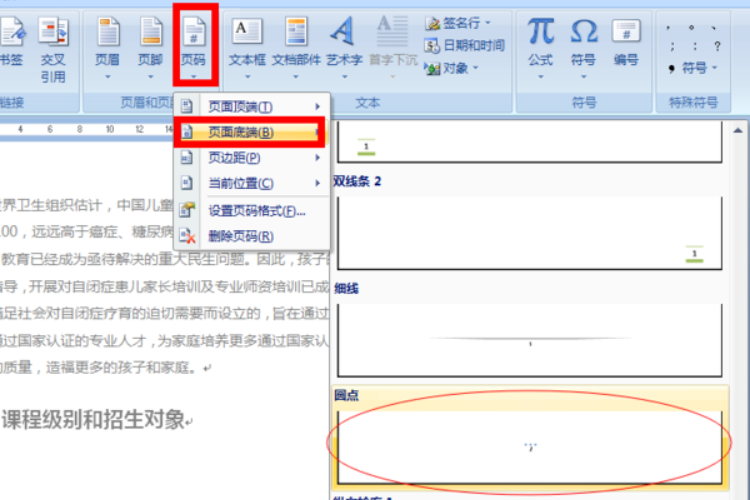This screenshot has height=500, width=750.
Task: Choose 设置页码格式 format page numbers
Action: click(x=251, y=211)
